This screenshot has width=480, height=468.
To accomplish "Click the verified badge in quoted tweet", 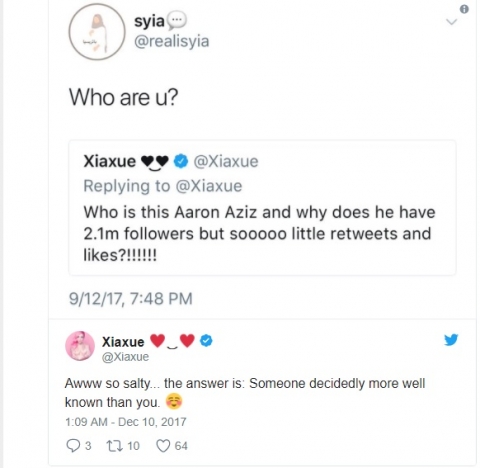I will click(181, 161).
